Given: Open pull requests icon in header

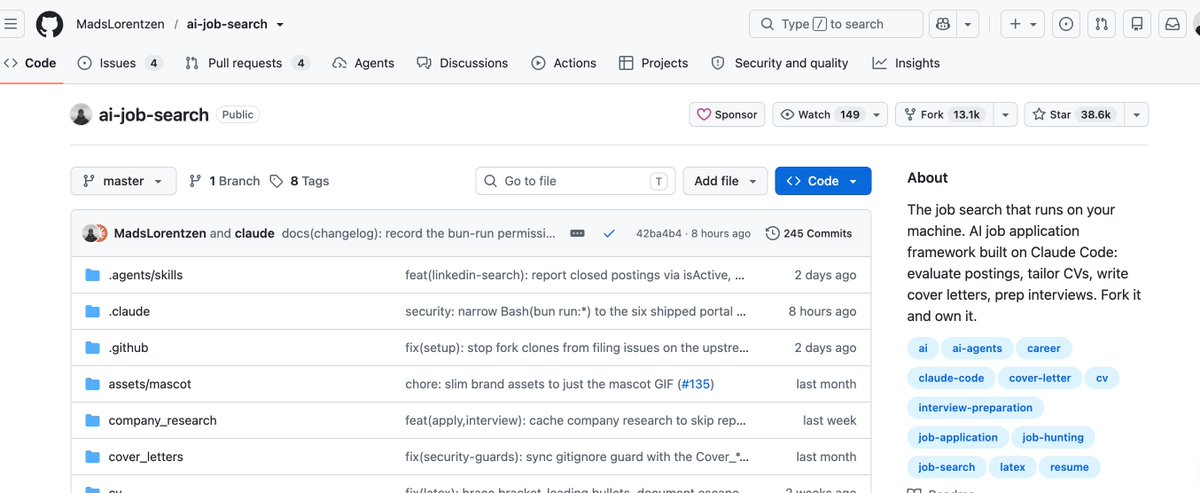Looking at the screenshot, I should pos(1101,24).
